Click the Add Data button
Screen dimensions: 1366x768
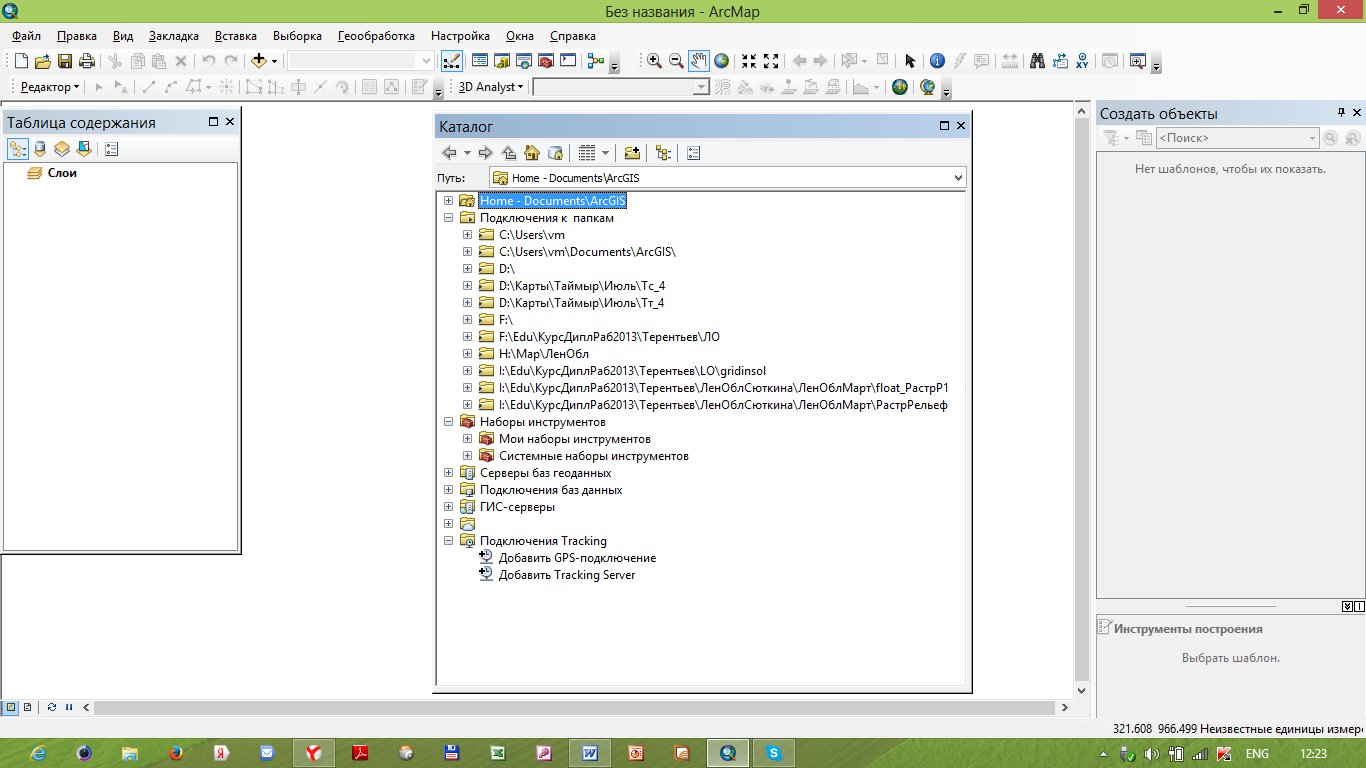pos(258,61)
